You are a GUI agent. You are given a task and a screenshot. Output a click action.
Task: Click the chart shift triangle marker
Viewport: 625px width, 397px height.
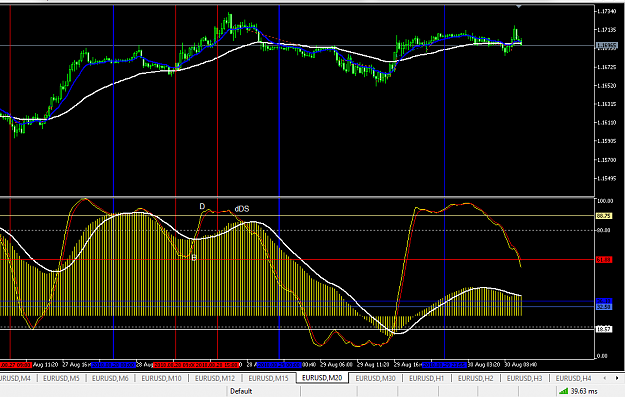pyautogui.click(x=519, y=7)
